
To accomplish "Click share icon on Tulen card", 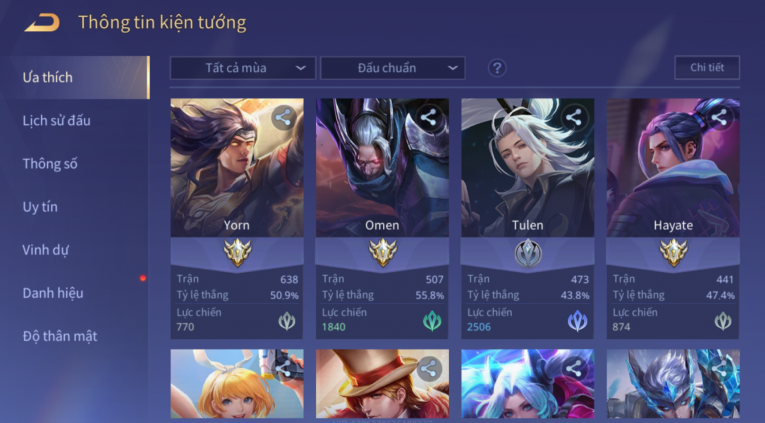I will (x=574, y=118).
